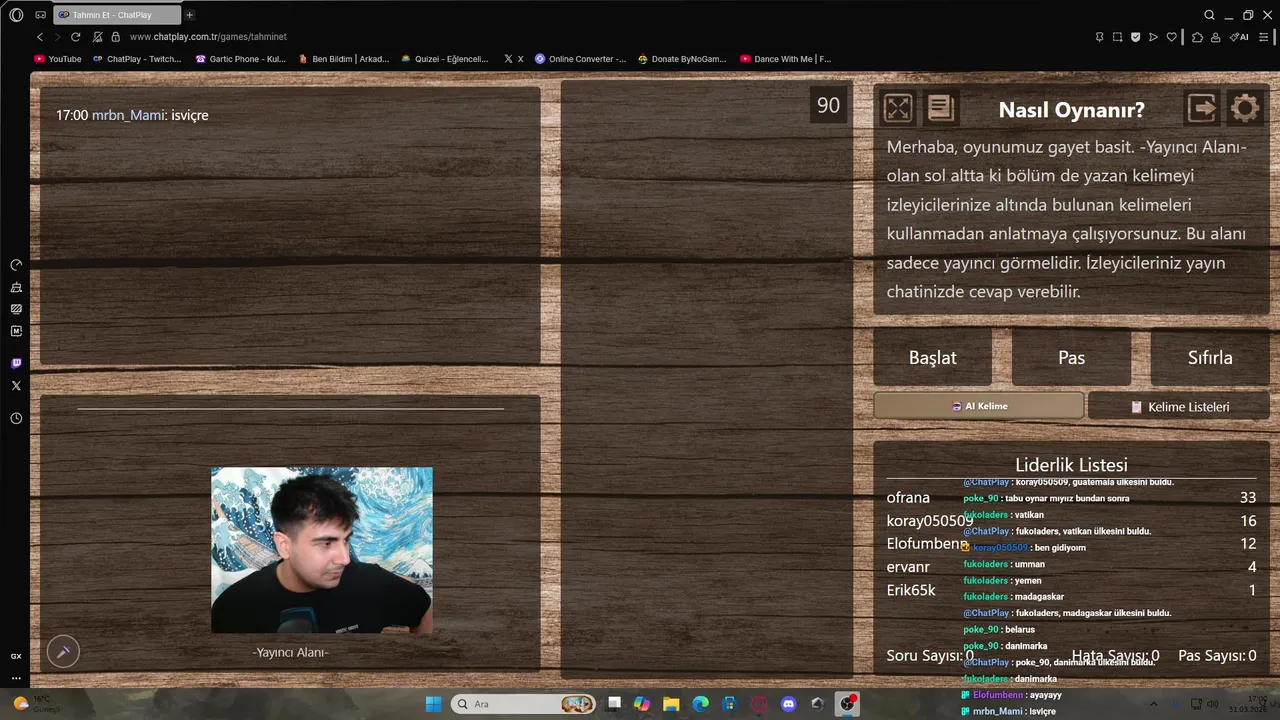Click the 90 timer counter
Viewport: 1280px width, 720px height.
point(828,105)
